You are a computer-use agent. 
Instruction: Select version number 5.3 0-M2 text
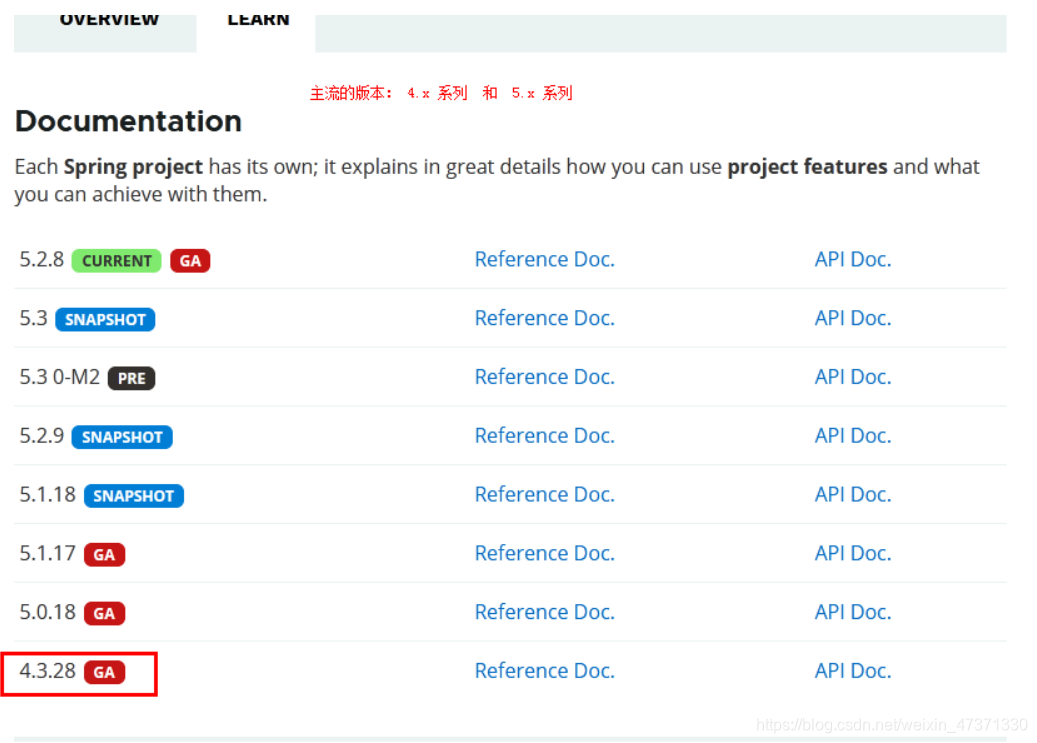pos(60,377)
